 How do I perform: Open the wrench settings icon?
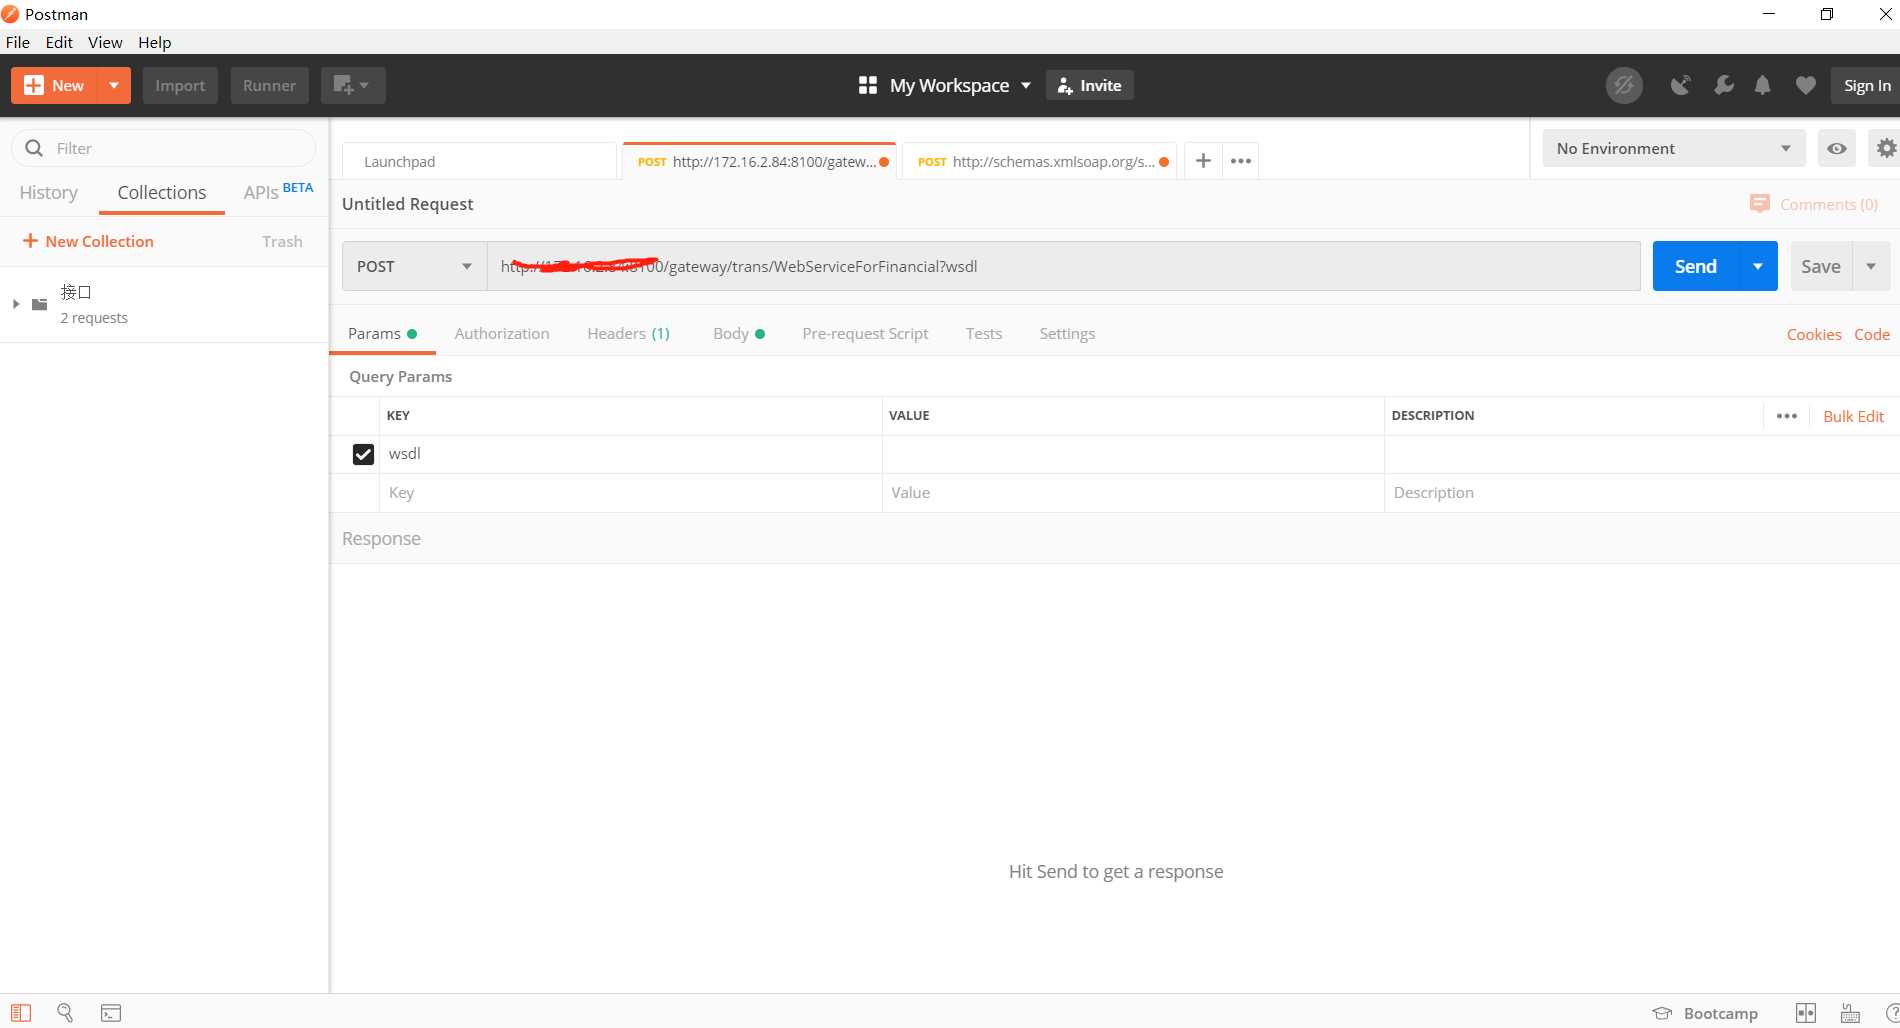pos(1723,86)
